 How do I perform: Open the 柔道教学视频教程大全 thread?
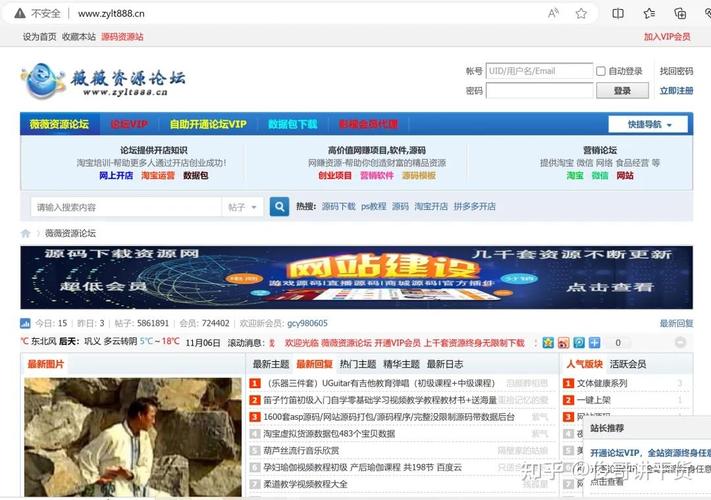[305, 484]
